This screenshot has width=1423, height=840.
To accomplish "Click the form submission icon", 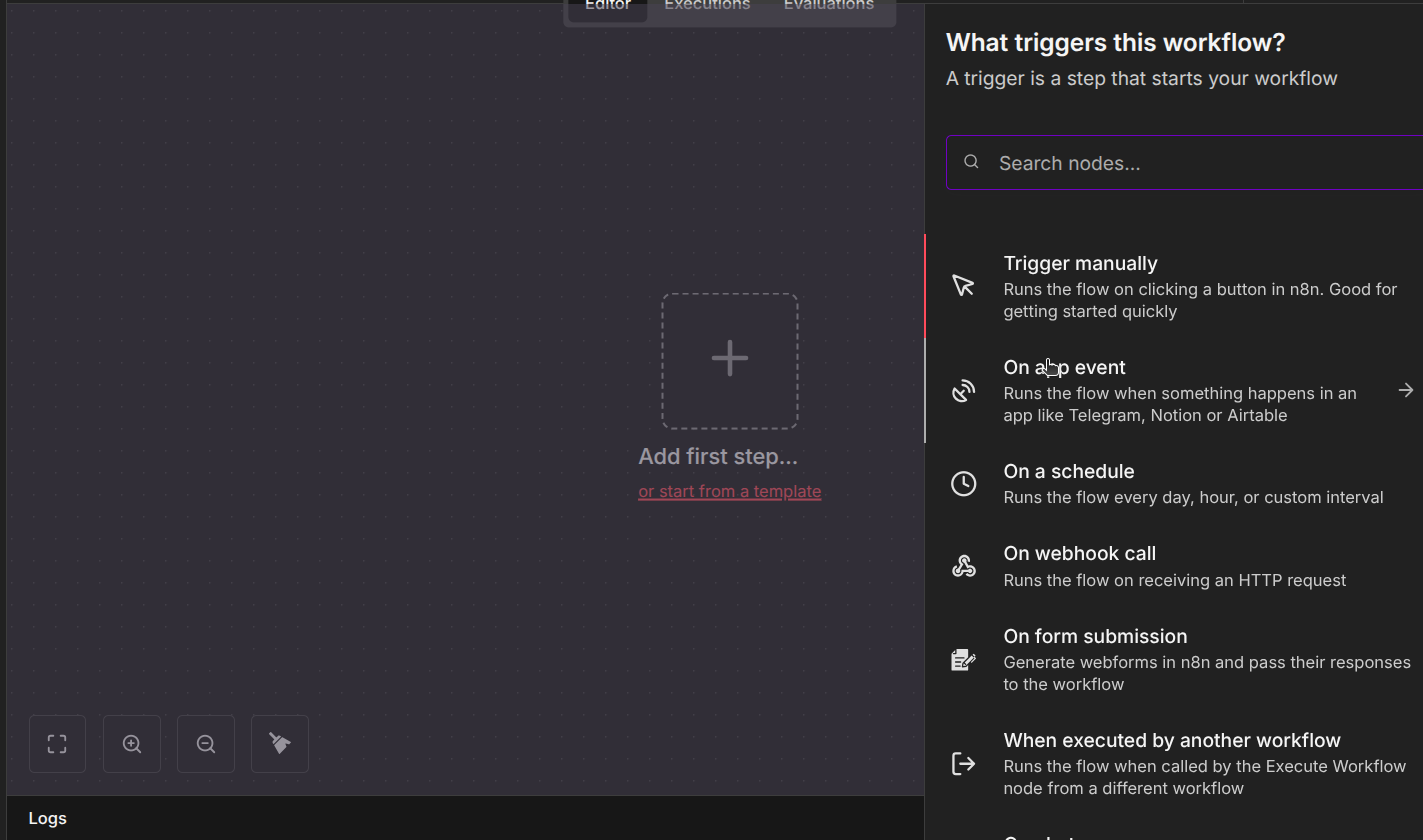I will [x=963, y=660].
